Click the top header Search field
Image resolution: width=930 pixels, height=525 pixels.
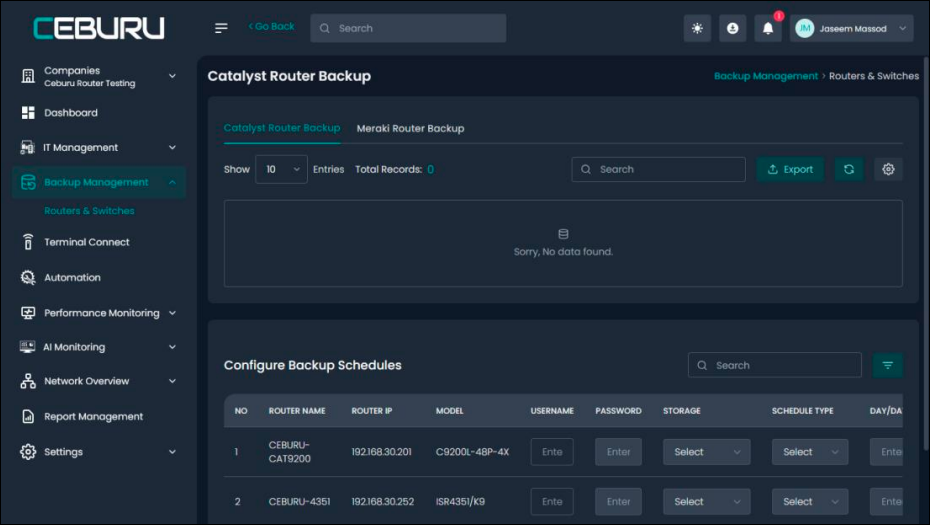point(408,28)
